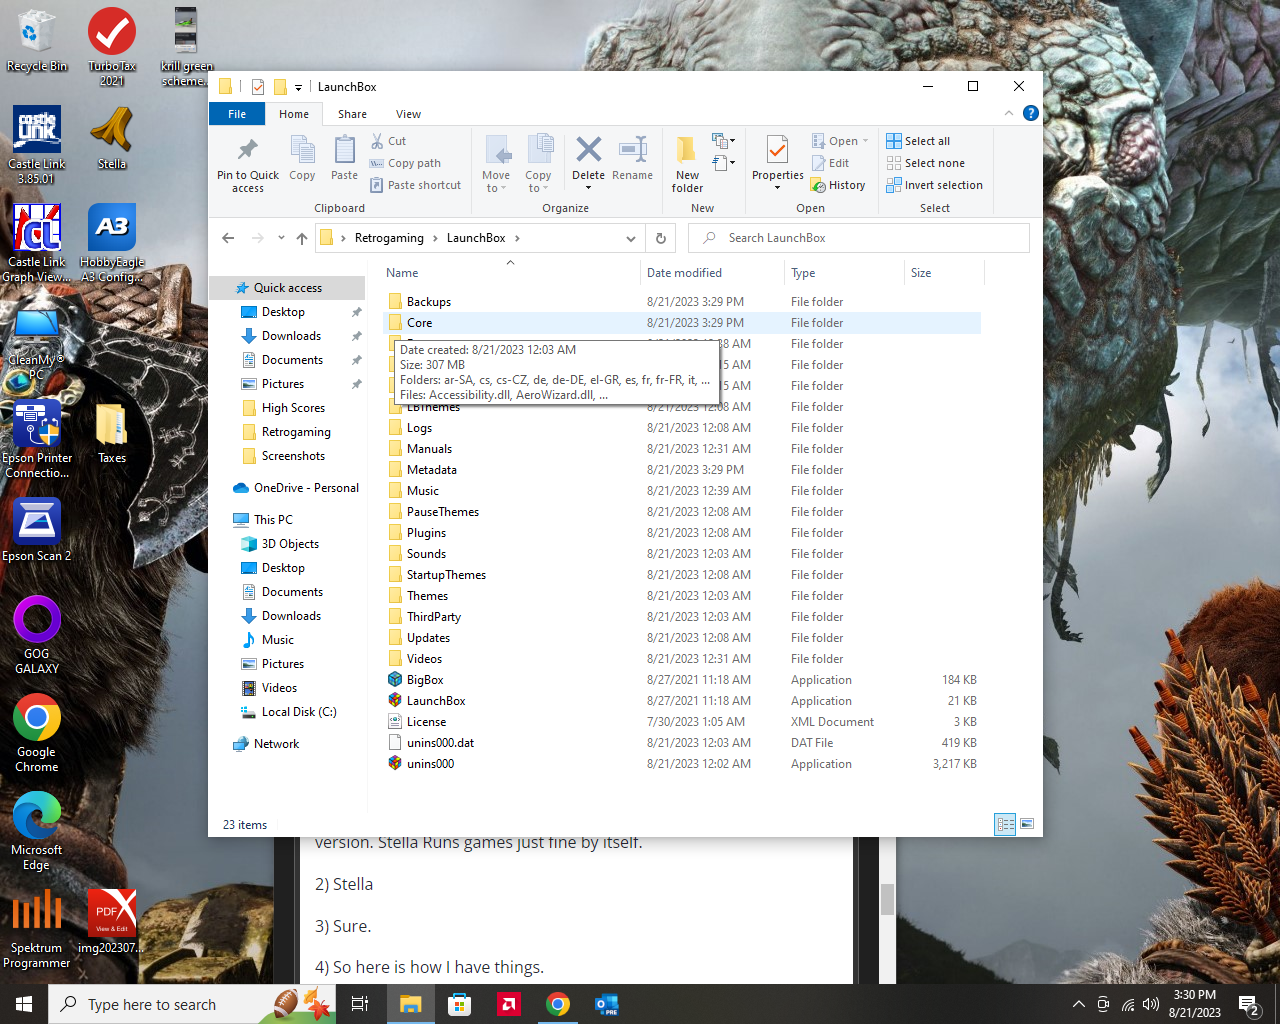This screenshot has width=1280, height=1024.
Task: Open the Move to dropdown
Action: tap(496, 164)
